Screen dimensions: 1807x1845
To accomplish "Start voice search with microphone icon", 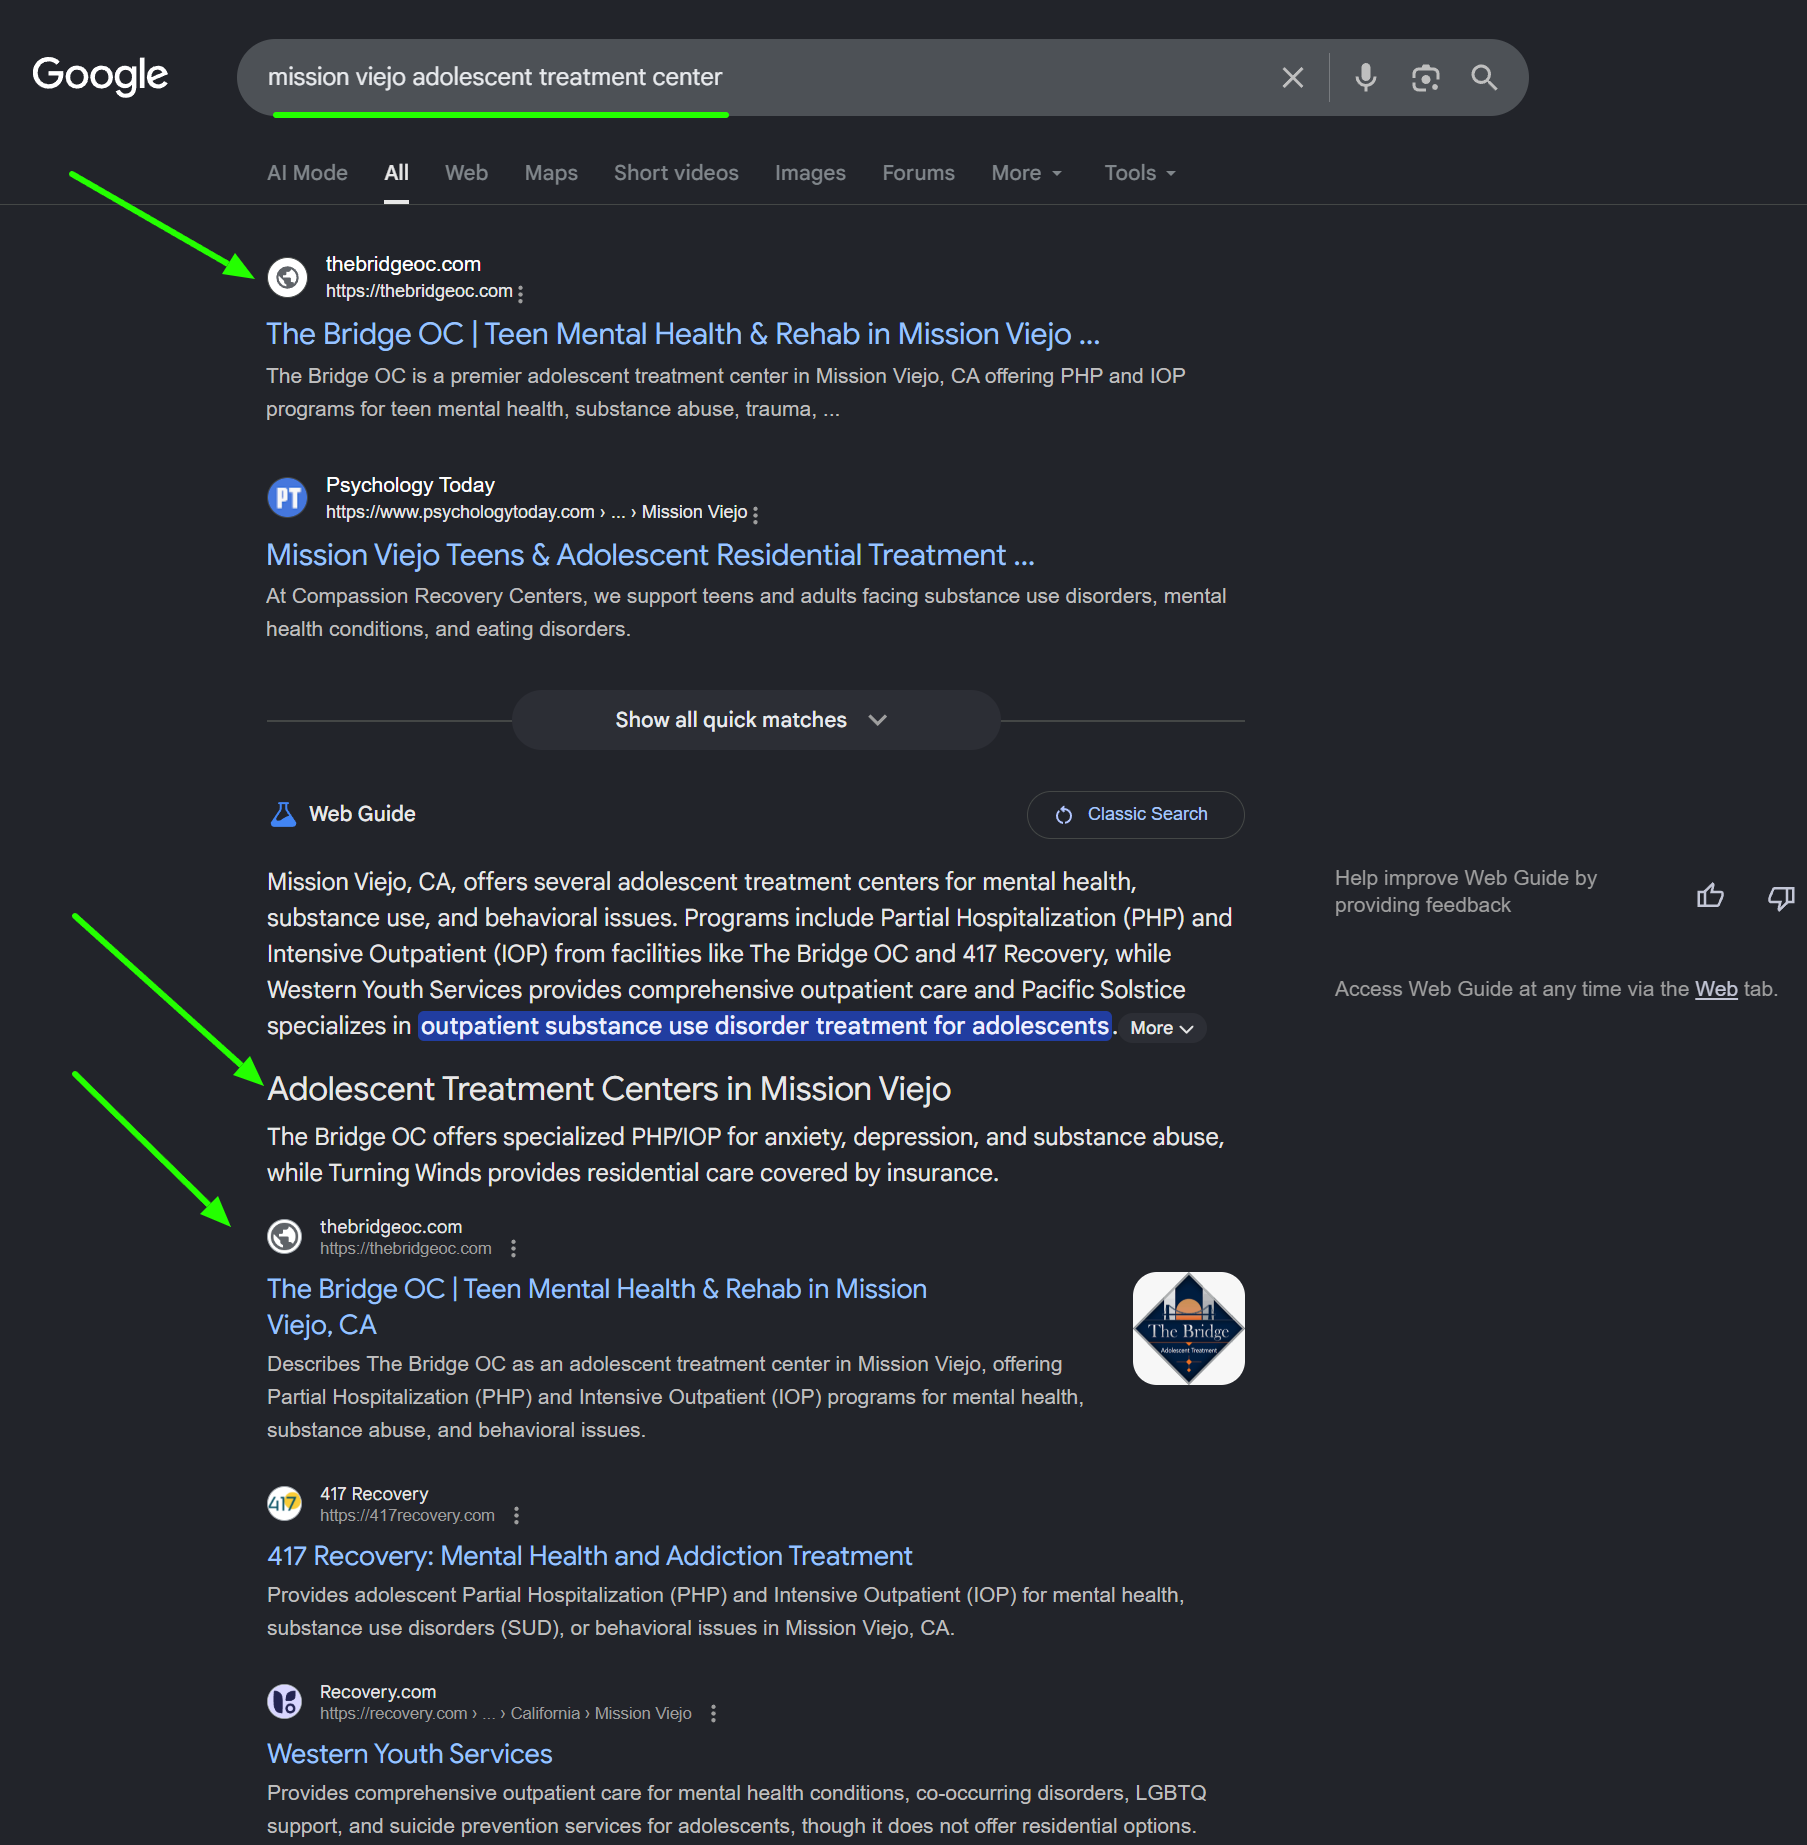I will click(x=1365, y=77).
